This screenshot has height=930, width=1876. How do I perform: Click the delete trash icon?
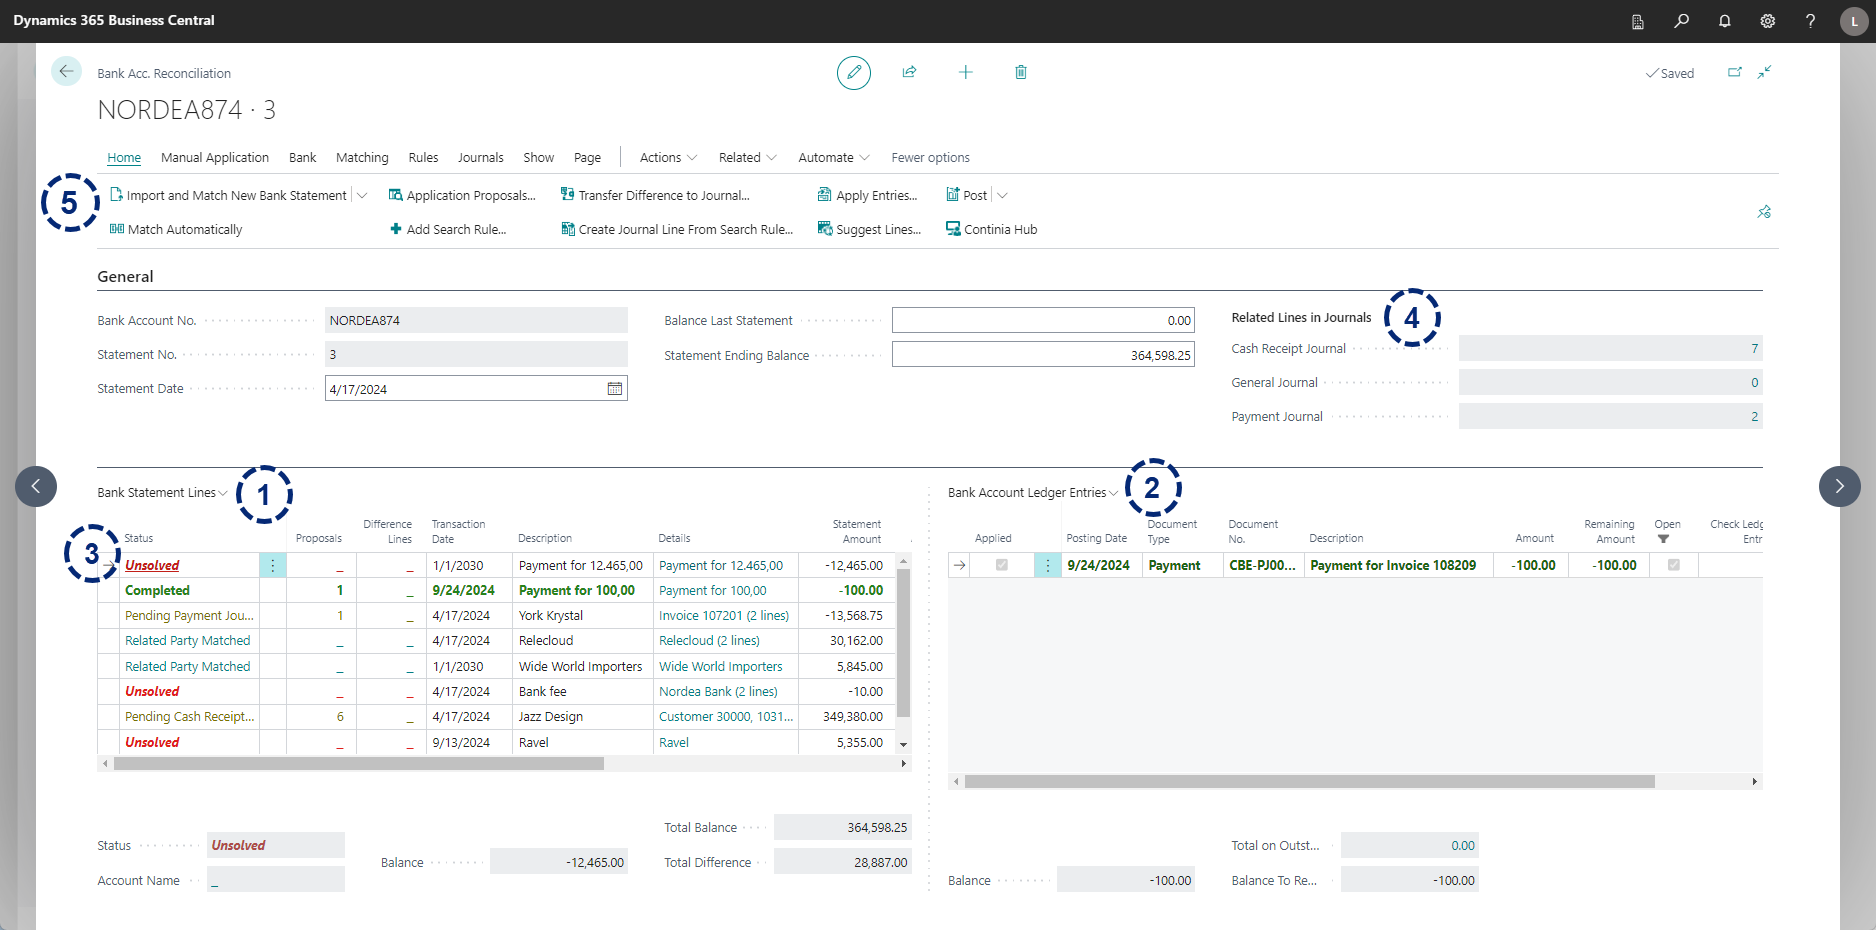[1020, 72]
